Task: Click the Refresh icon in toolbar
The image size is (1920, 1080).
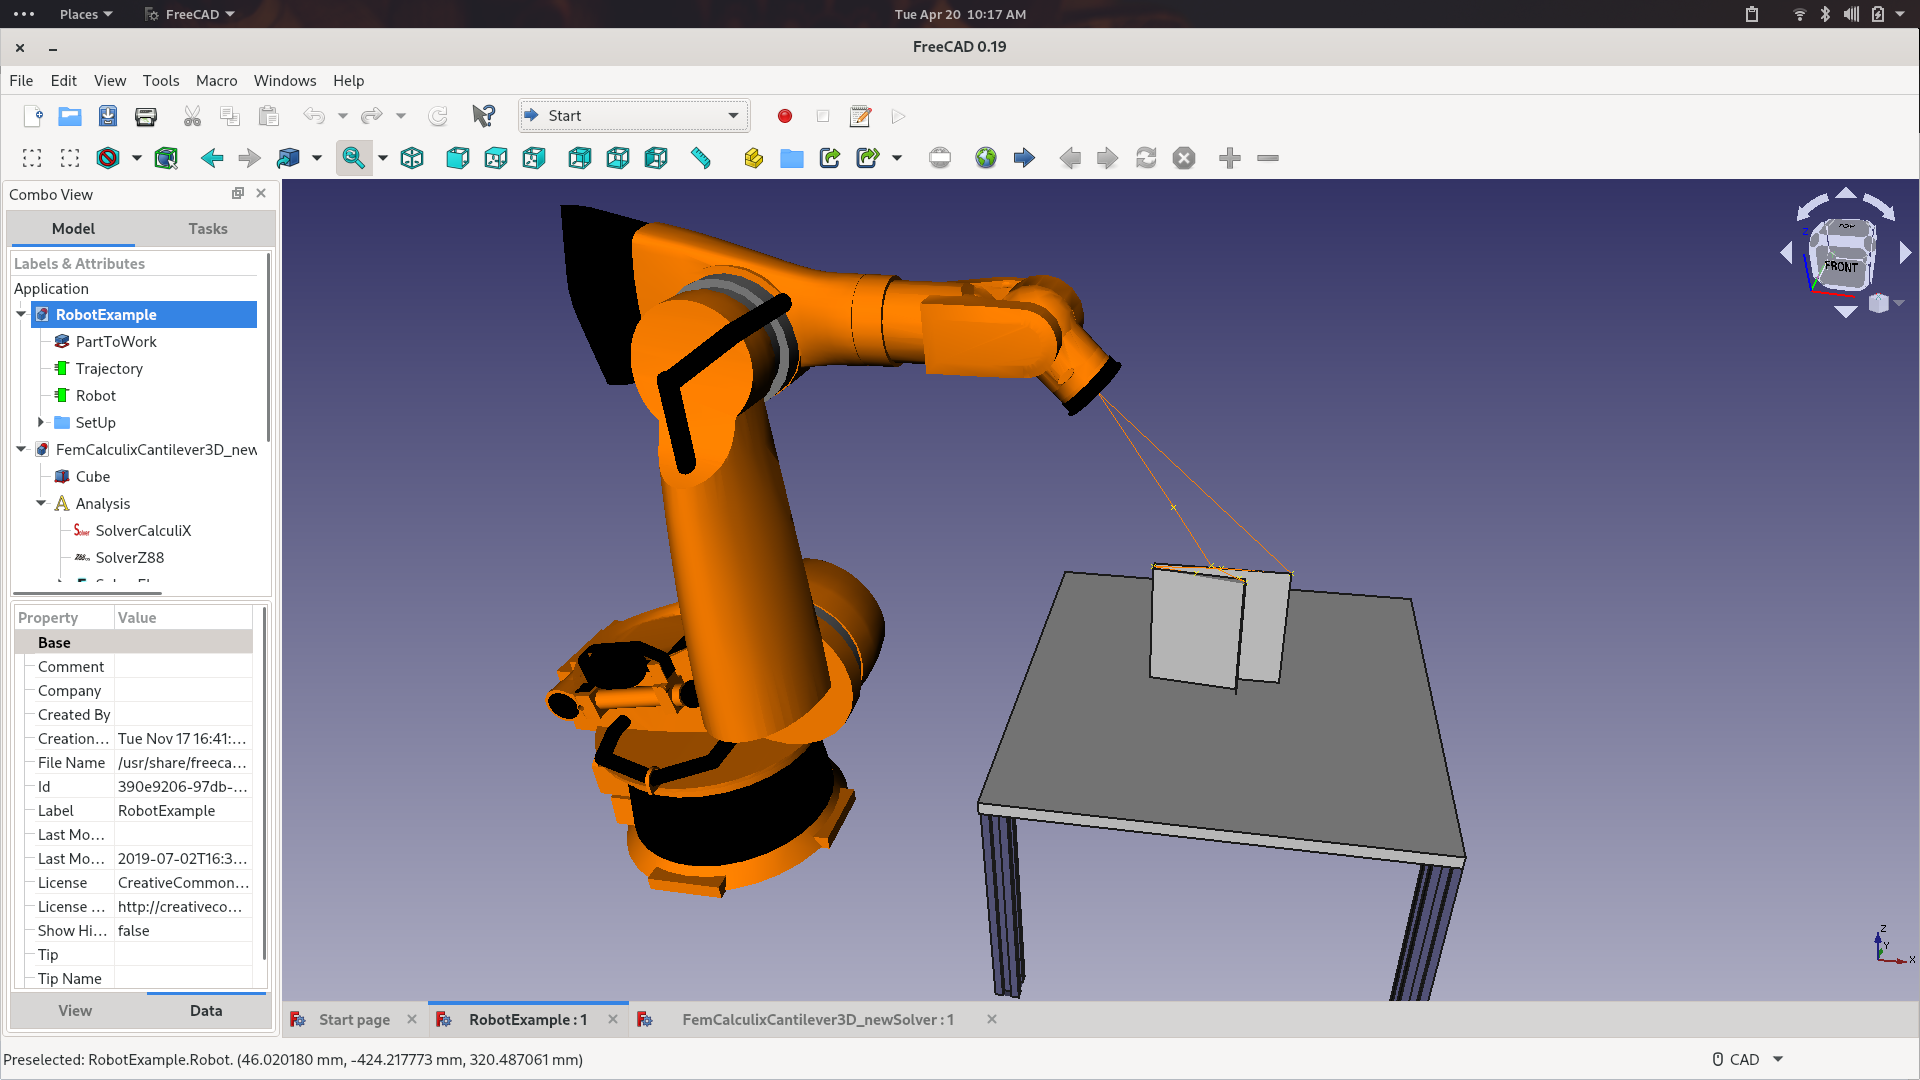Action: pyautogui.click(x=438, y=116)
